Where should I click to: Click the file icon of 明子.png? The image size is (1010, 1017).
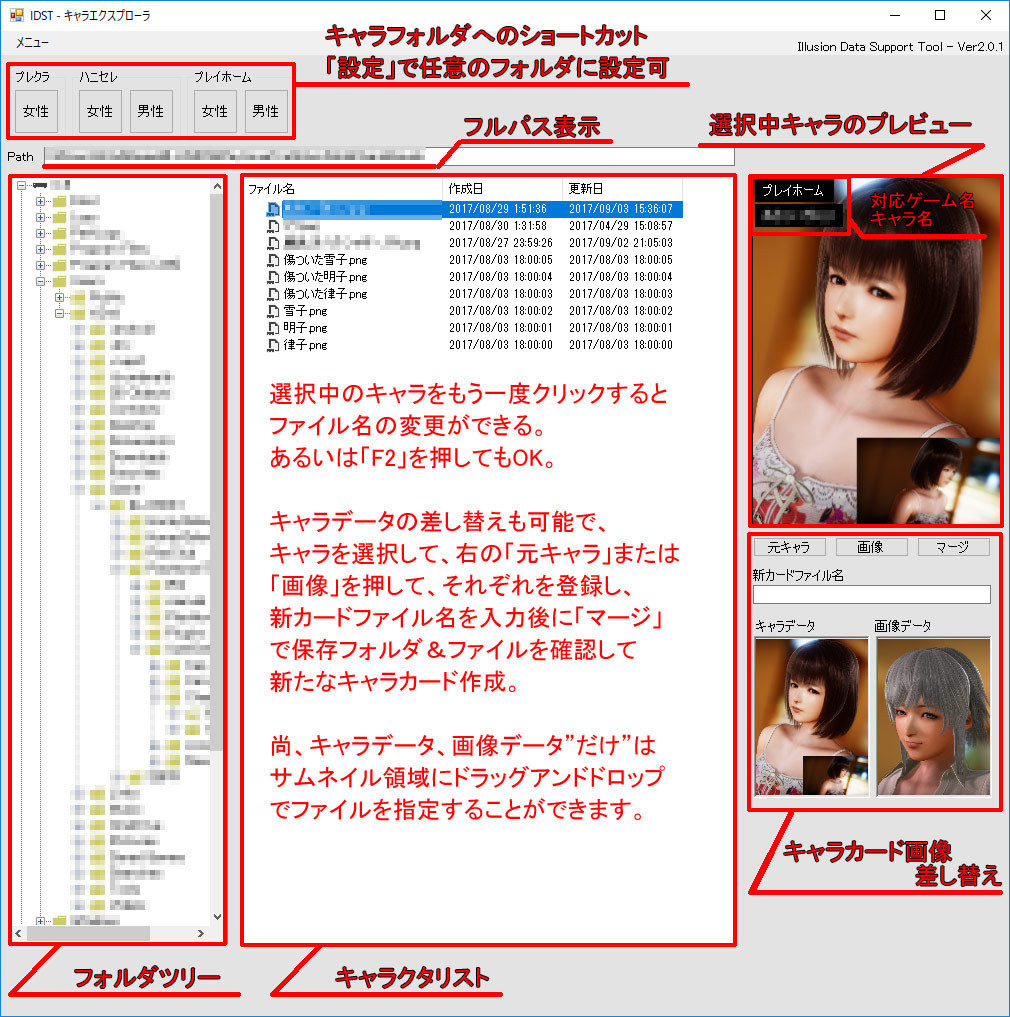tap(273, 328)
